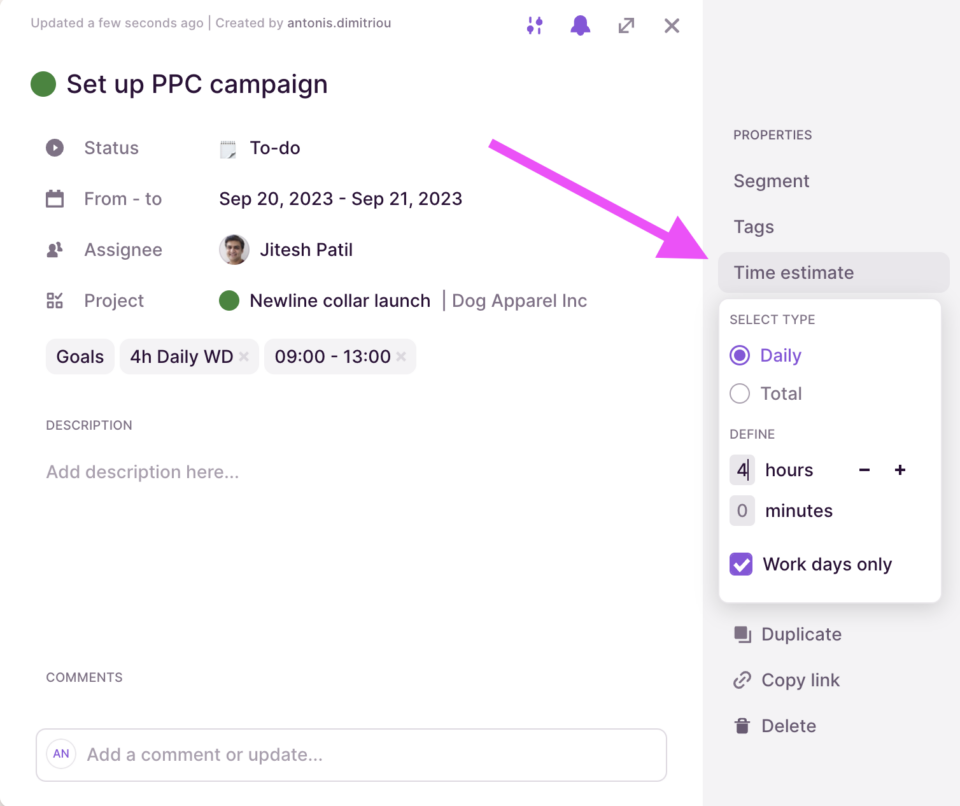Image resolution: width=960 pixels, height=806 pixels.
Task: Click the Goals tag chip
Action: [x=79, y=356]
